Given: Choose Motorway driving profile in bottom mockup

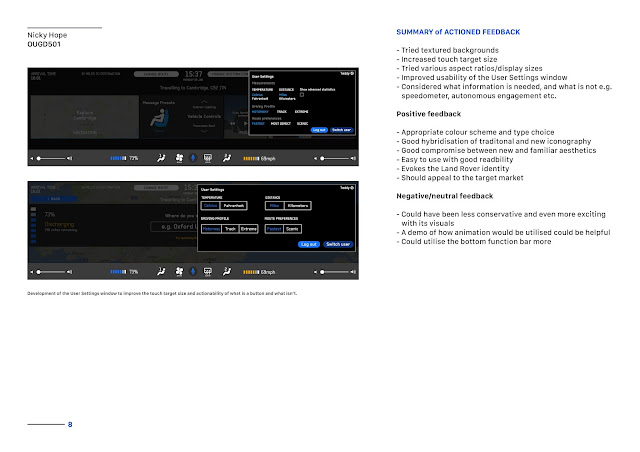Looking at the screenshot, I should pos(211,229).
